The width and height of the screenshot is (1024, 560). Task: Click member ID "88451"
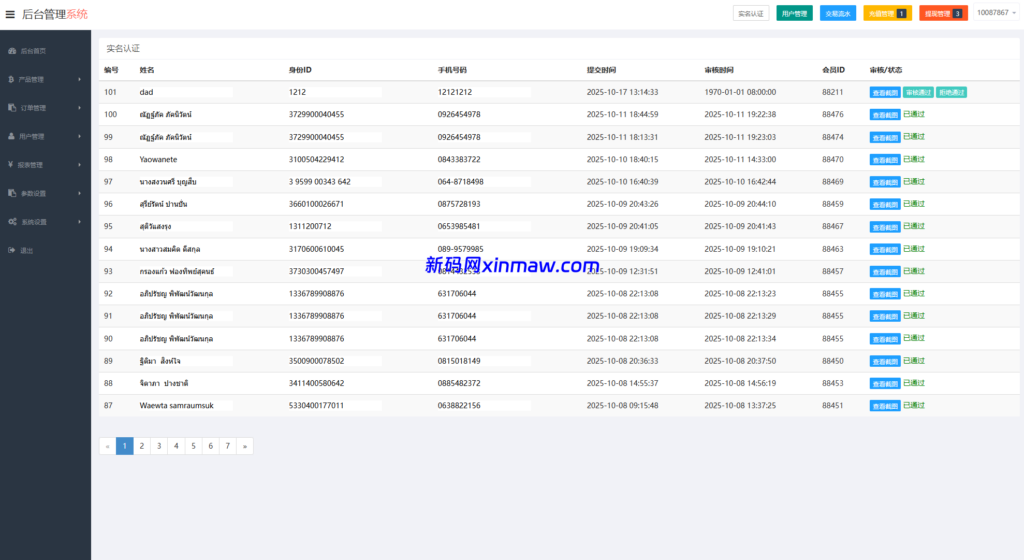[833, 405]
